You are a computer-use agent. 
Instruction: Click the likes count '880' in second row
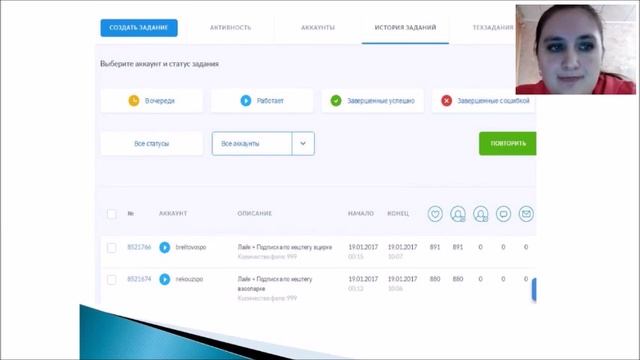[x=435, y=279]
